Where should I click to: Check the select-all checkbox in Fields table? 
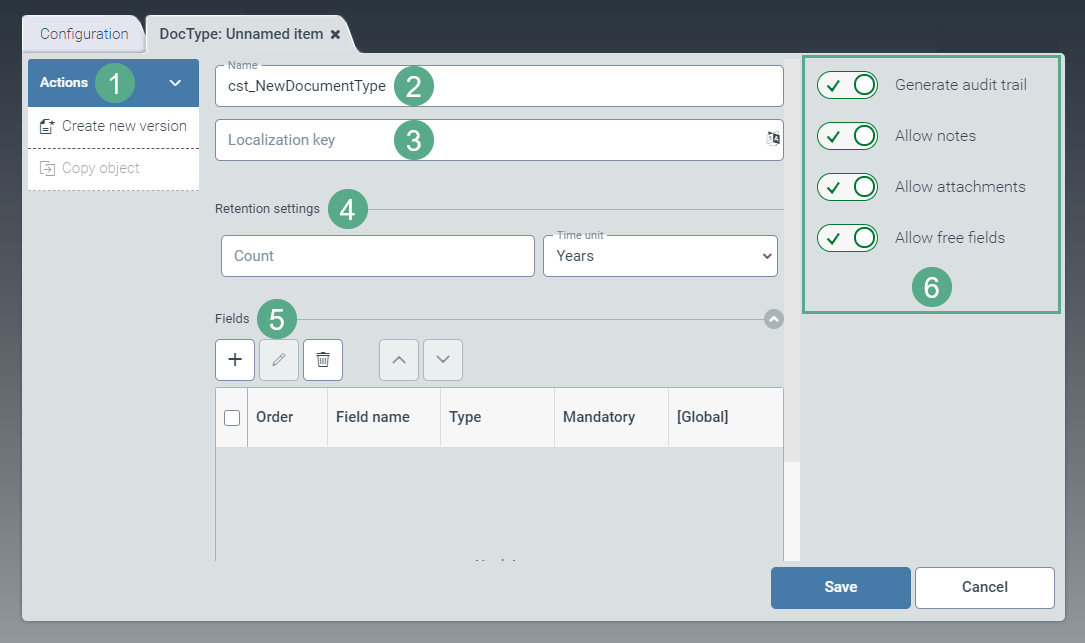click(x=232, y=418)
